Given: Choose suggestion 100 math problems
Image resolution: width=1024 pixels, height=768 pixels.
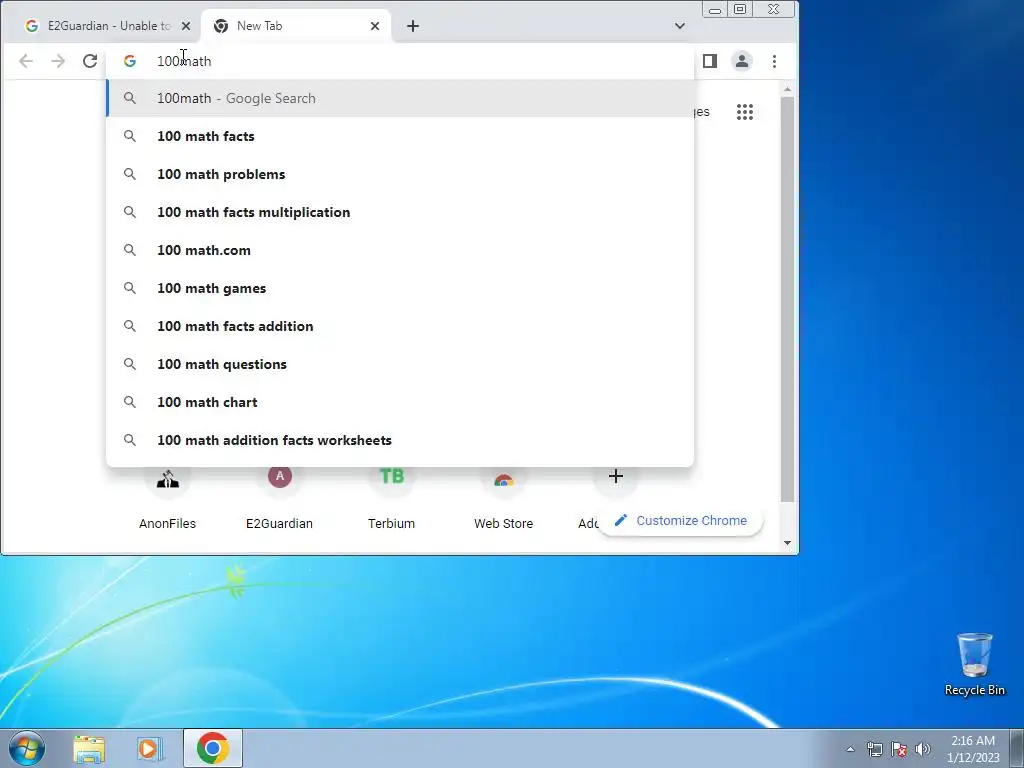Looking at the screenshot, I should (400, 174).
